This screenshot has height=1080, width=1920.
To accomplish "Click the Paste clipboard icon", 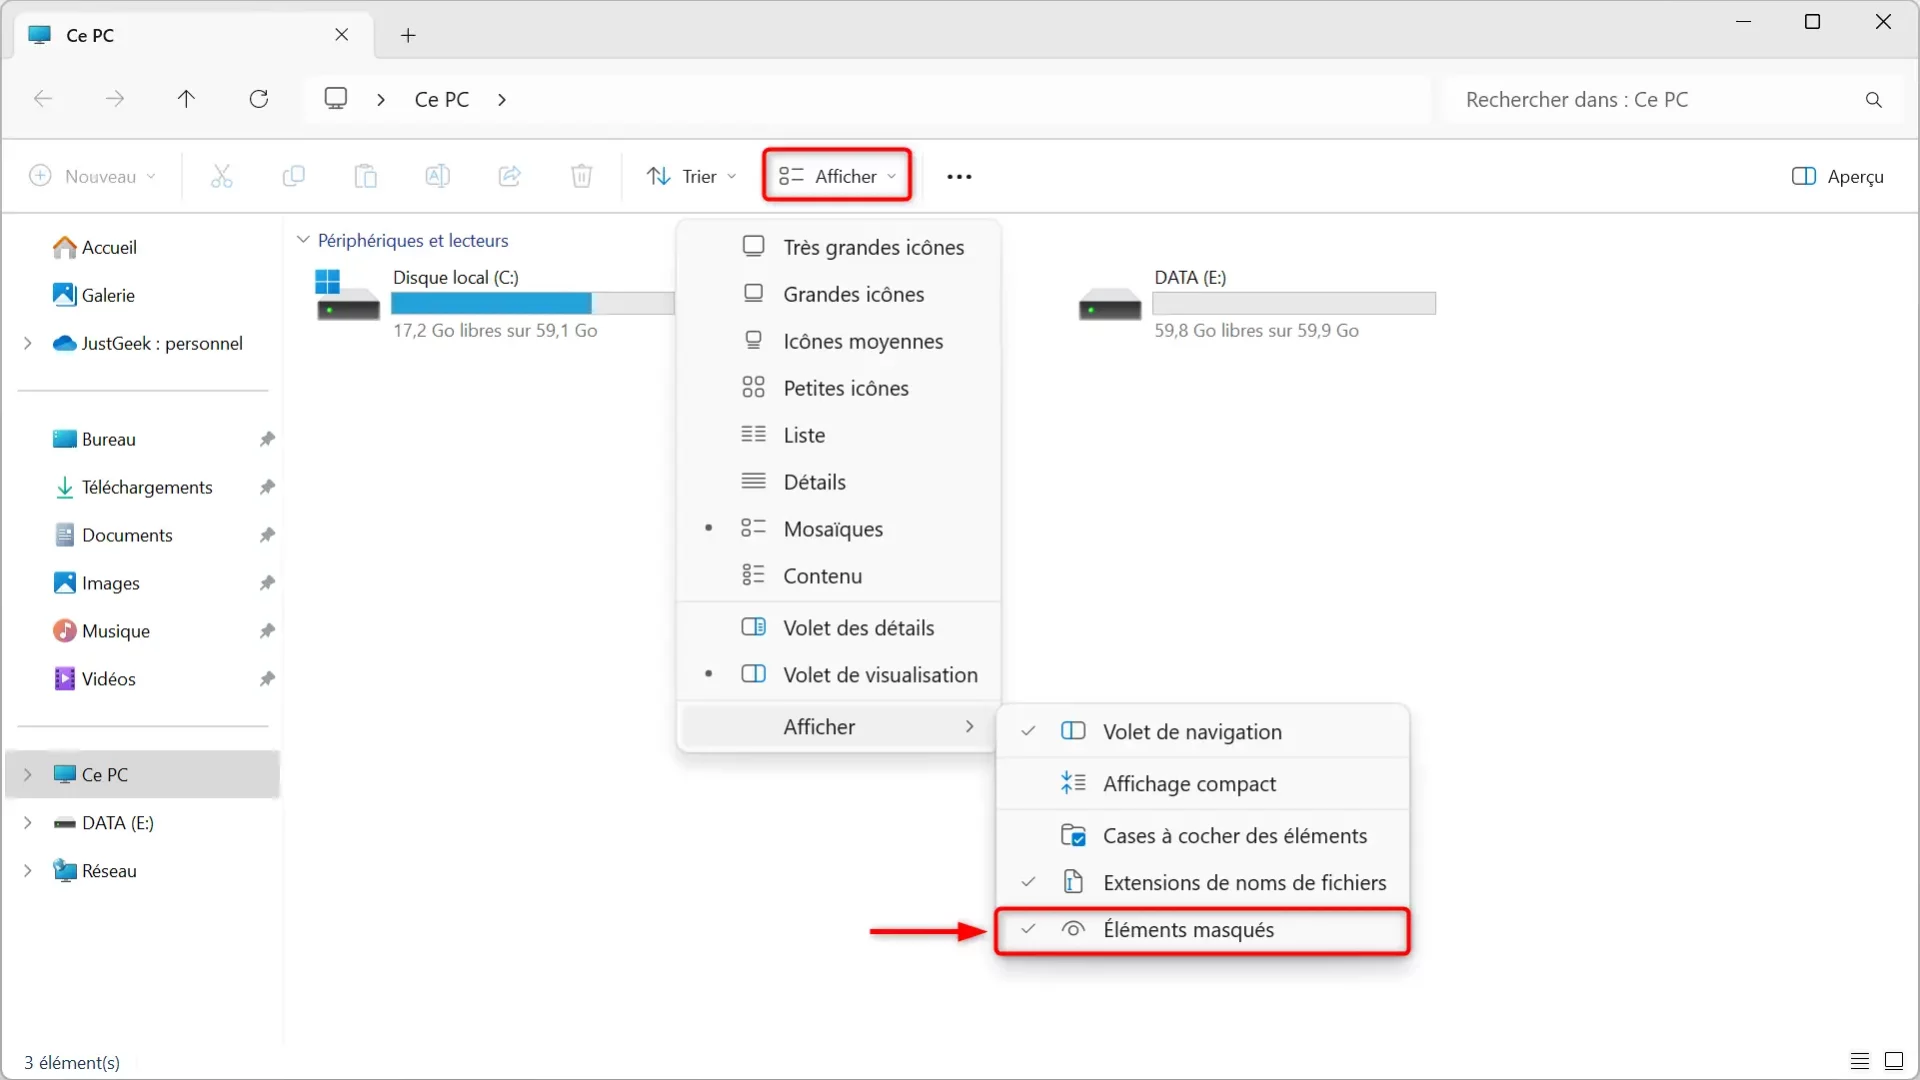I will coord(365,177).
